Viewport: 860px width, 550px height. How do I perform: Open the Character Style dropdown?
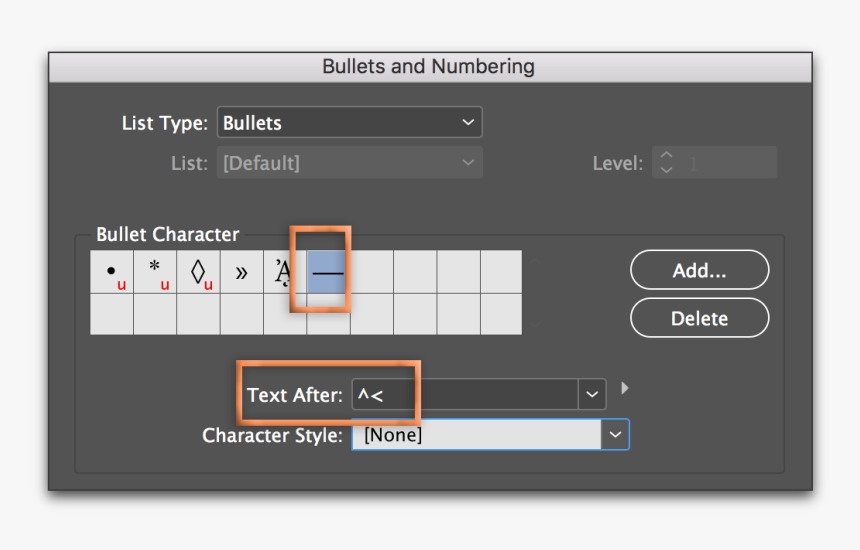click(x=615, y=435)
